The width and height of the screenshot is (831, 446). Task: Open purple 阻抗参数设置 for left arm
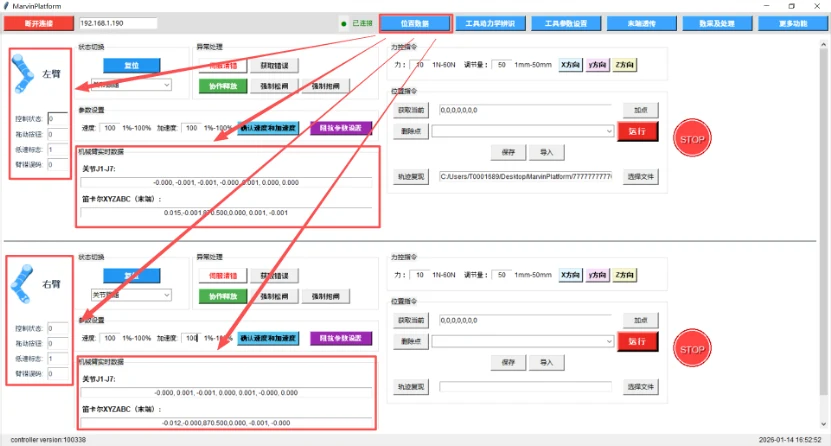pyautogui.click(x=341, y=128)
